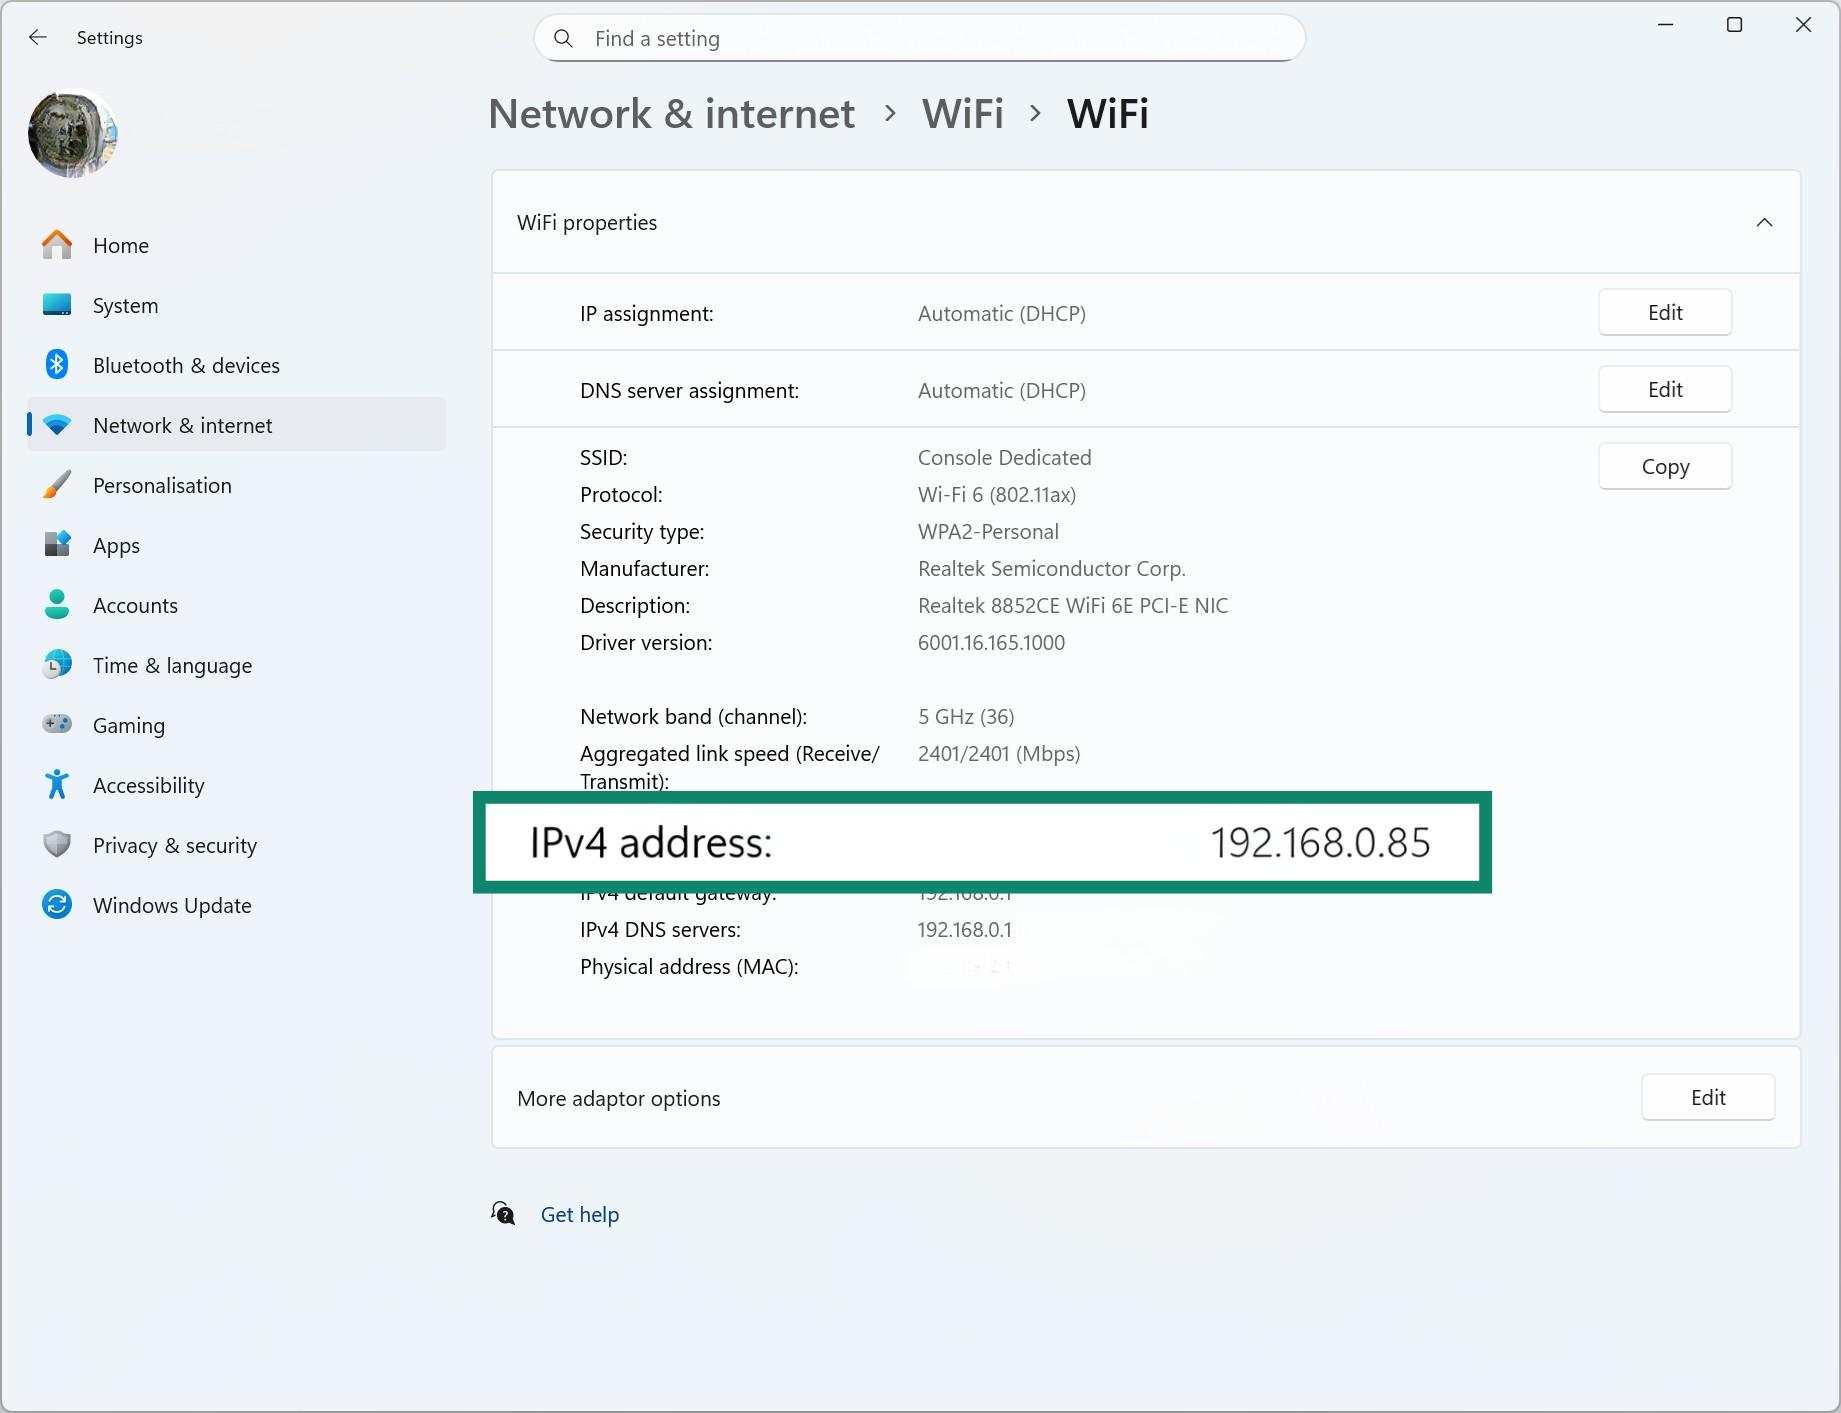Edit the DNS server assignment

click(x=1665, y=389)
